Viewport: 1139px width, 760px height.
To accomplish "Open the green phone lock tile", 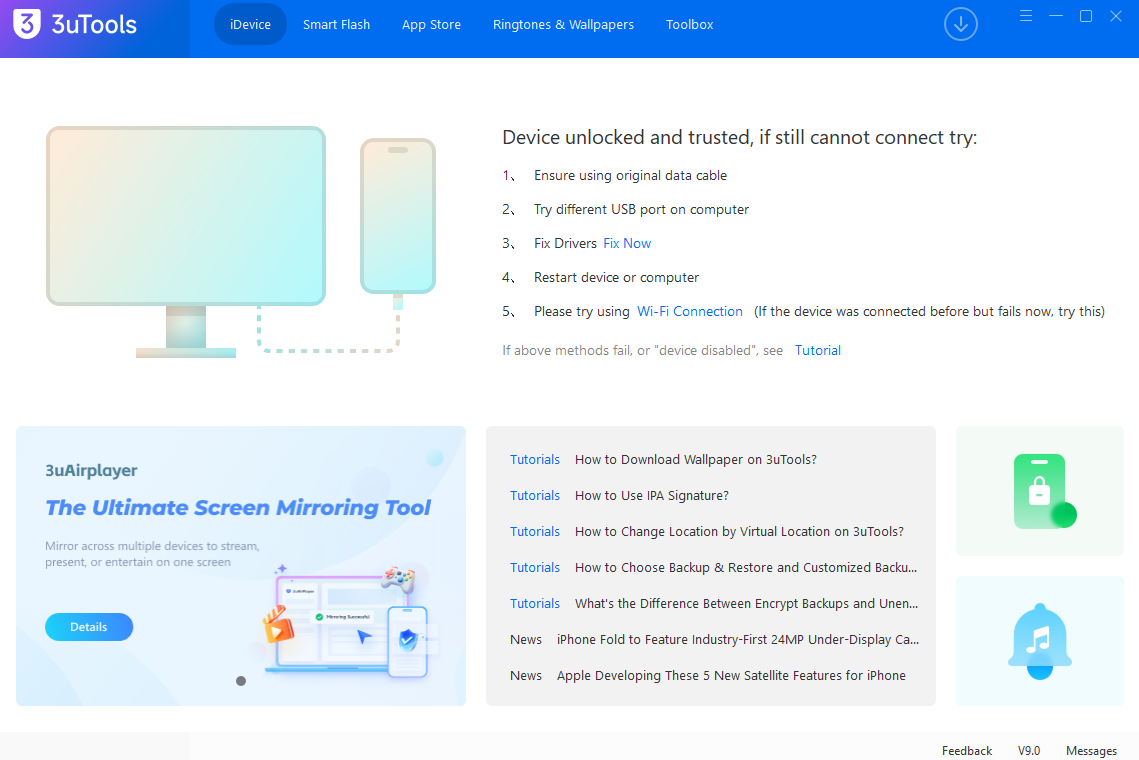I will pyautogui.click(x=1039, y=491).
